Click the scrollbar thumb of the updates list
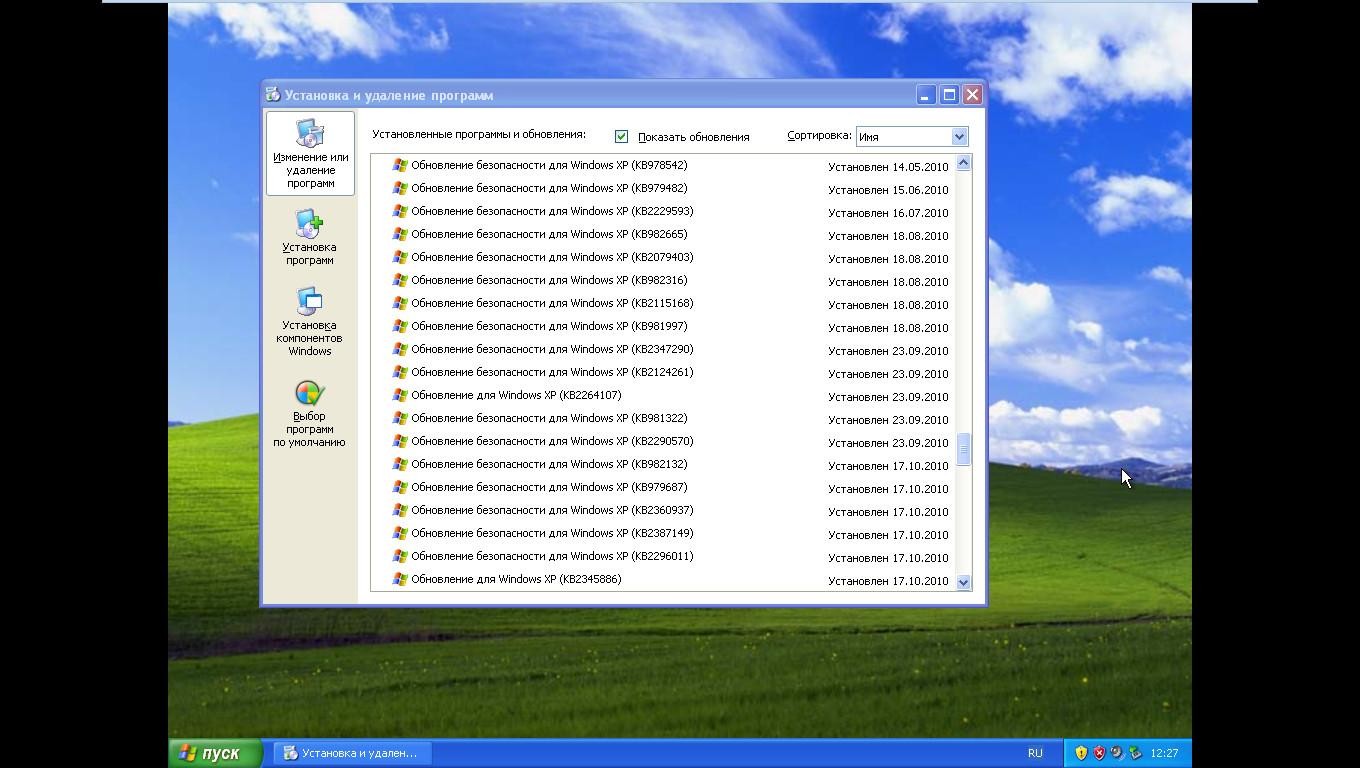Screen dimensions: 1360x768 [964, 450]
